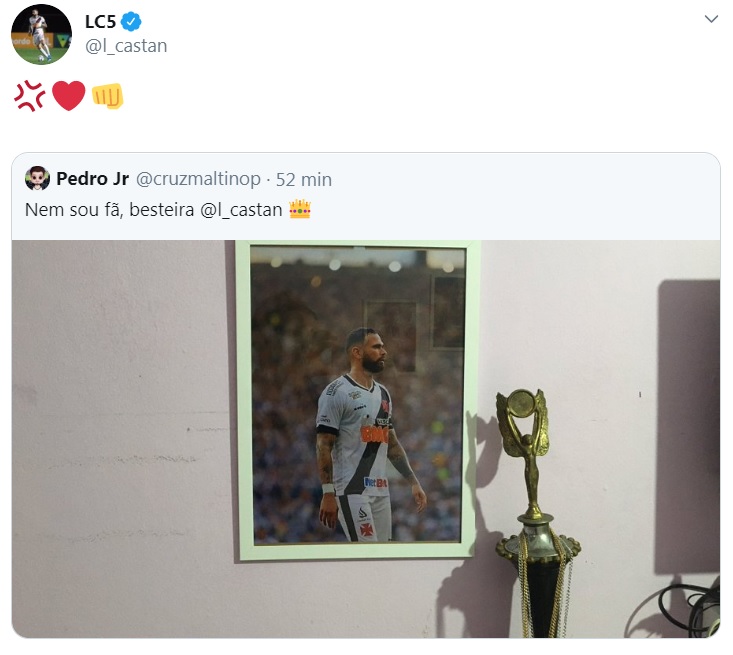
Task: Open the tweet options chevron menu
Action: (711, 19)
